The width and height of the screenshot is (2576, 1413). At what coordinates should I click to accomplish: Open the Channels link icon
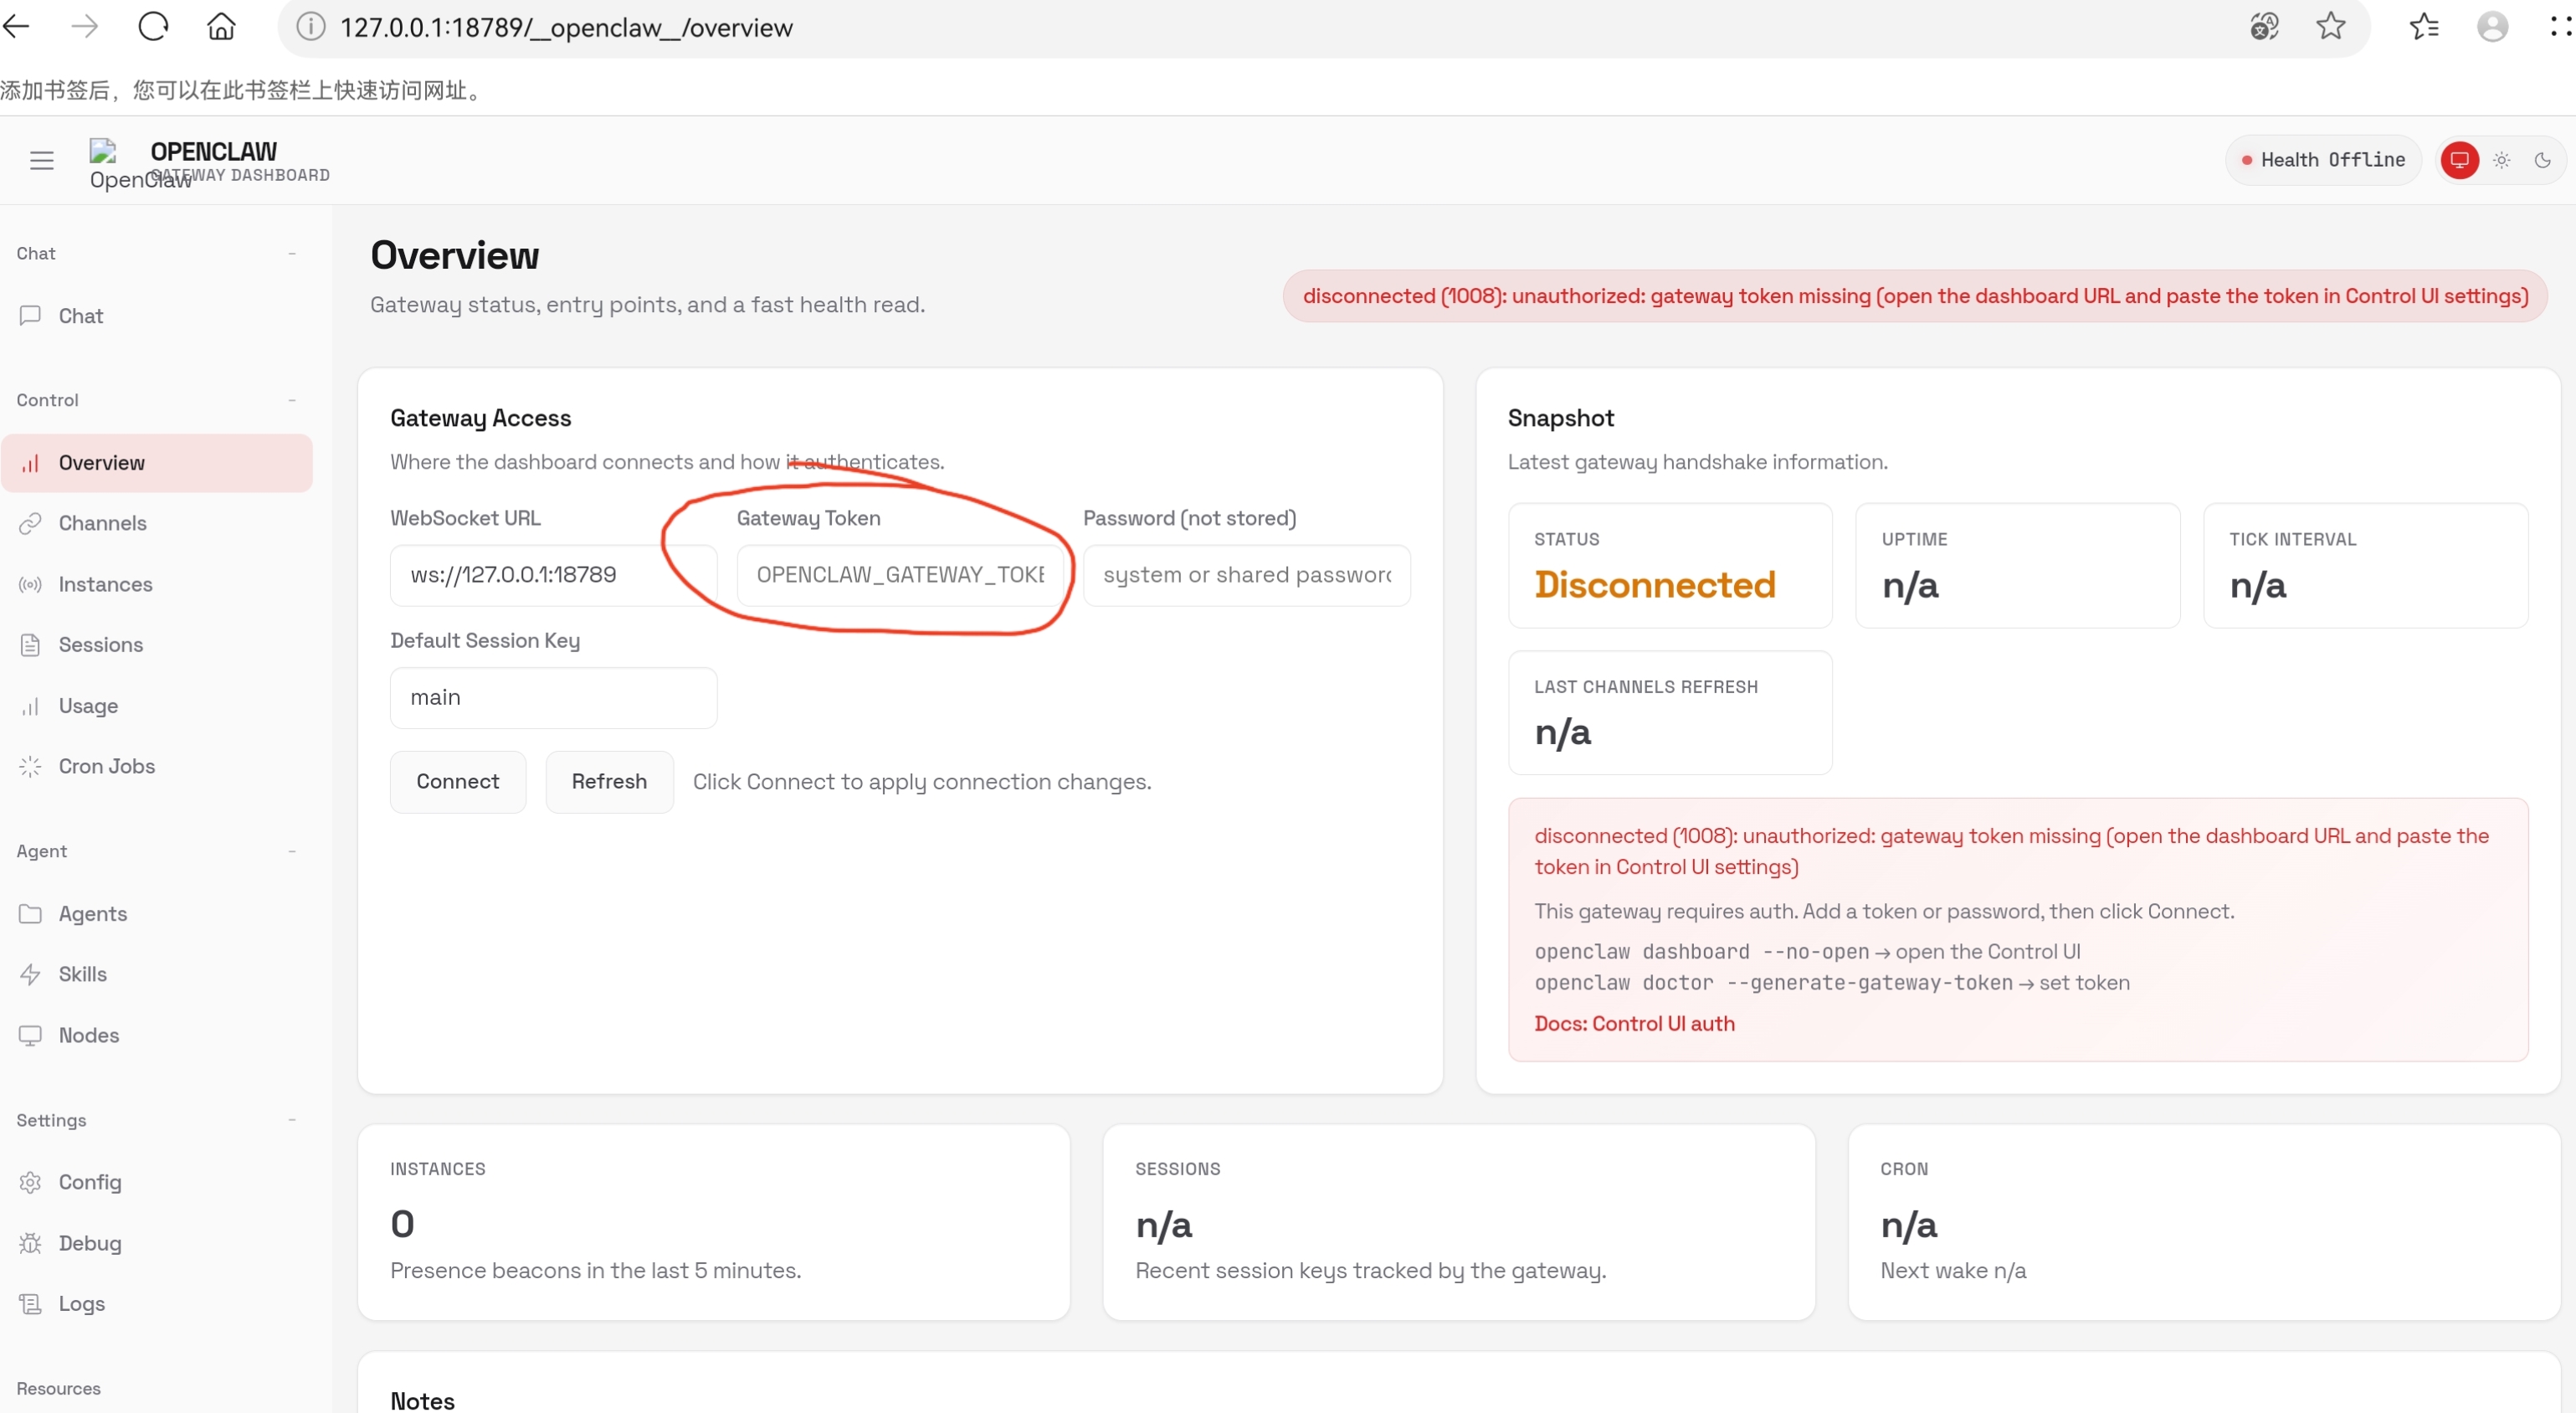point(30,523)
